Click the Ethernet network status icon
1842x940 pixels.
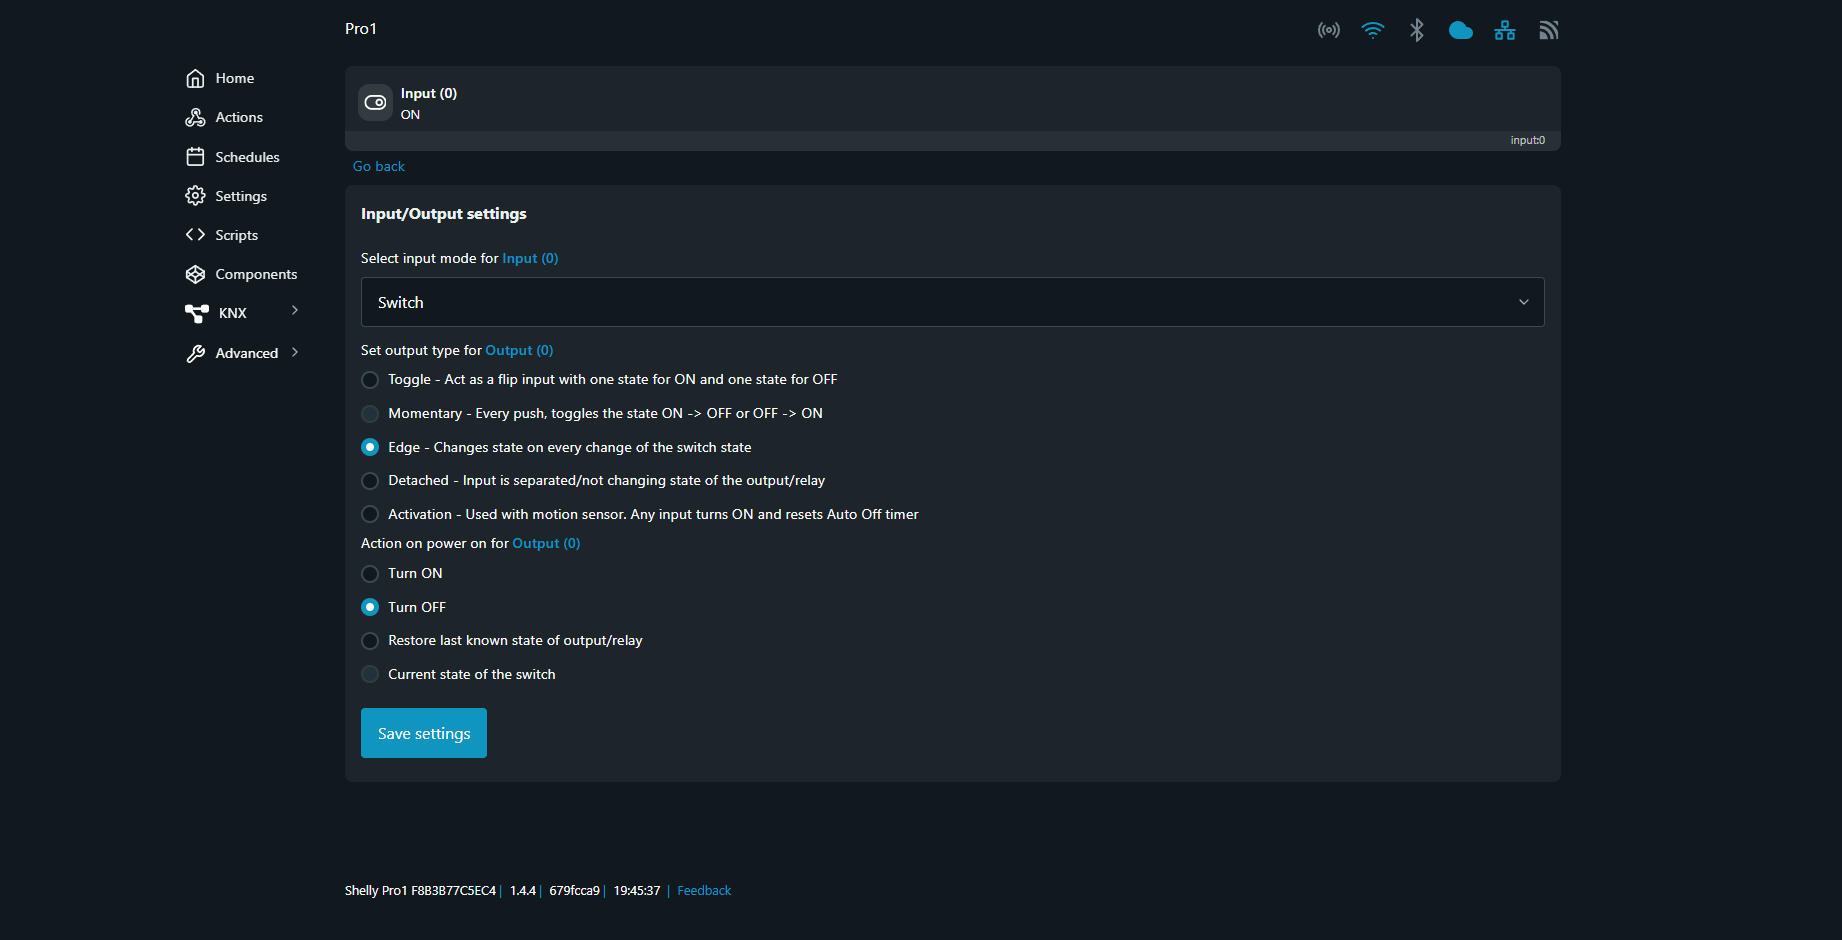point(1505,30)
